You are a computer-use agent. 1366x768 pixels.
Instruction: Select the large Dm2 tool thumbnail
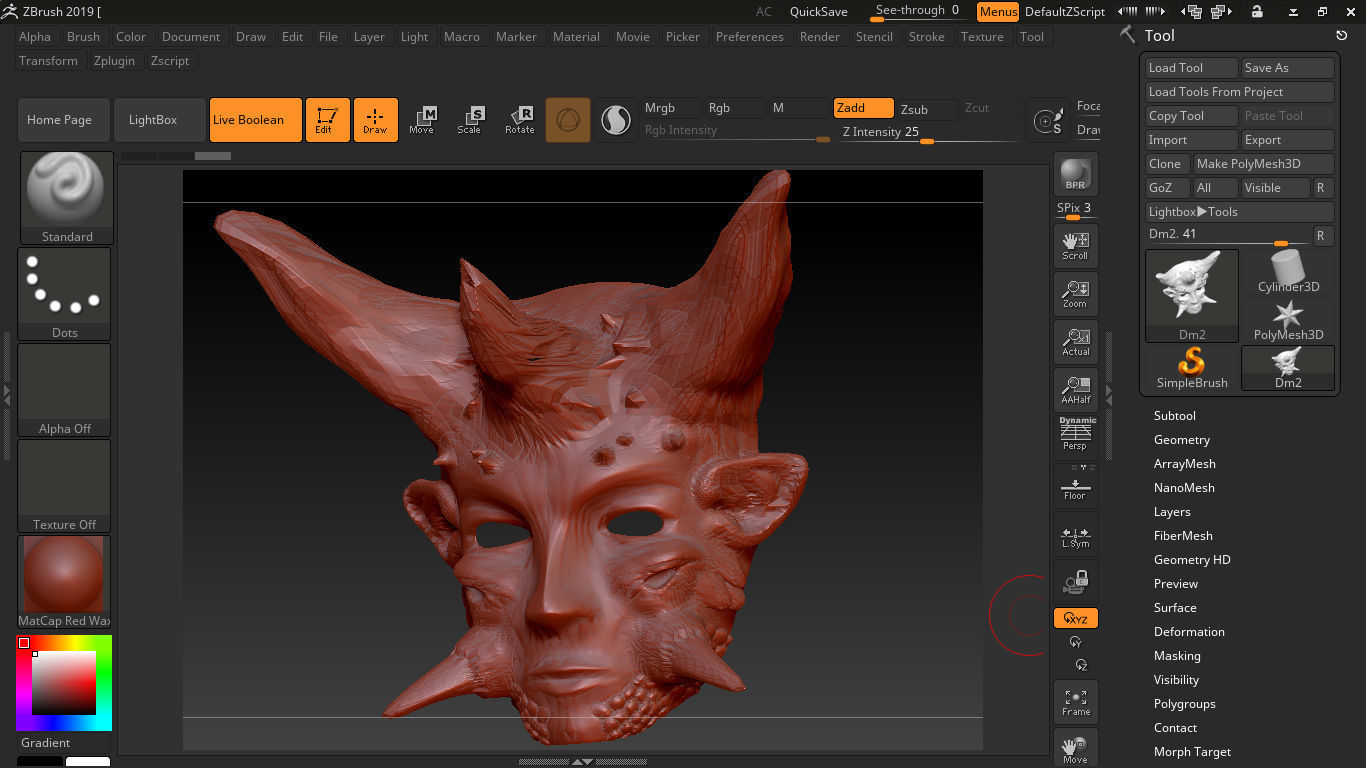coord(1192,296)
